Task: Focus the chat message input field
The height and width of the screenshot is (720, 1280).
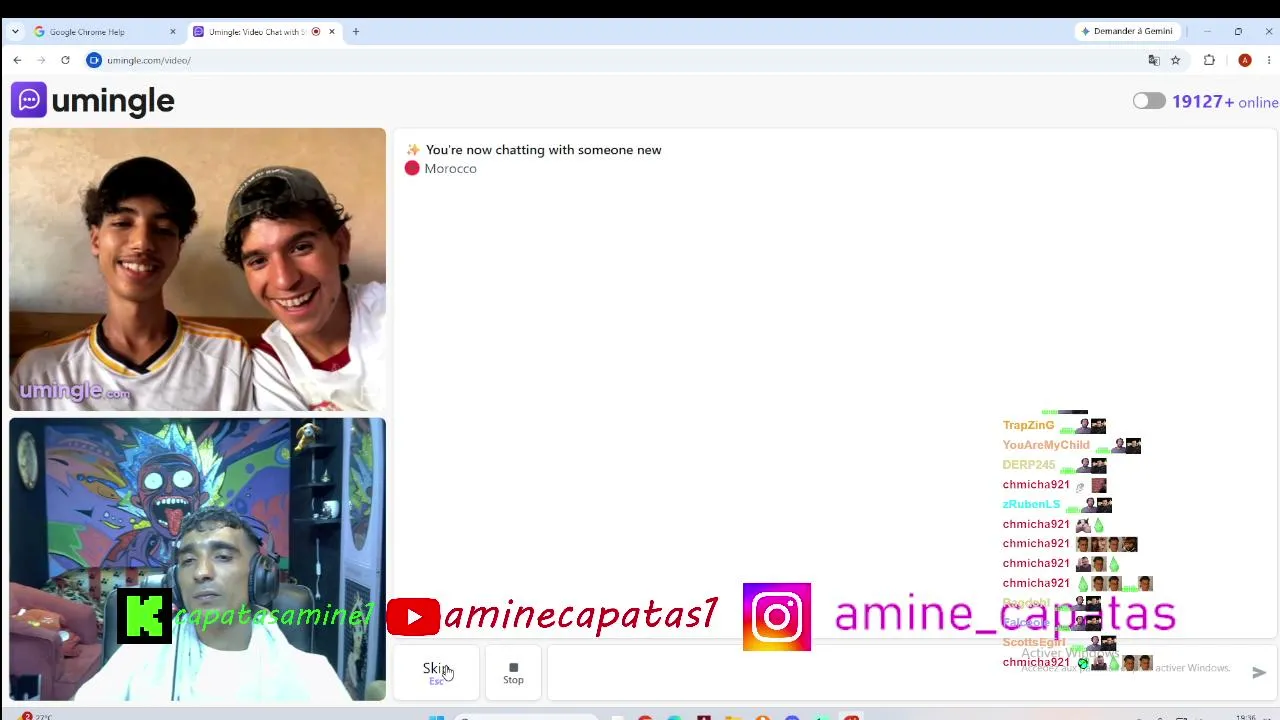Action: (895, 672)
